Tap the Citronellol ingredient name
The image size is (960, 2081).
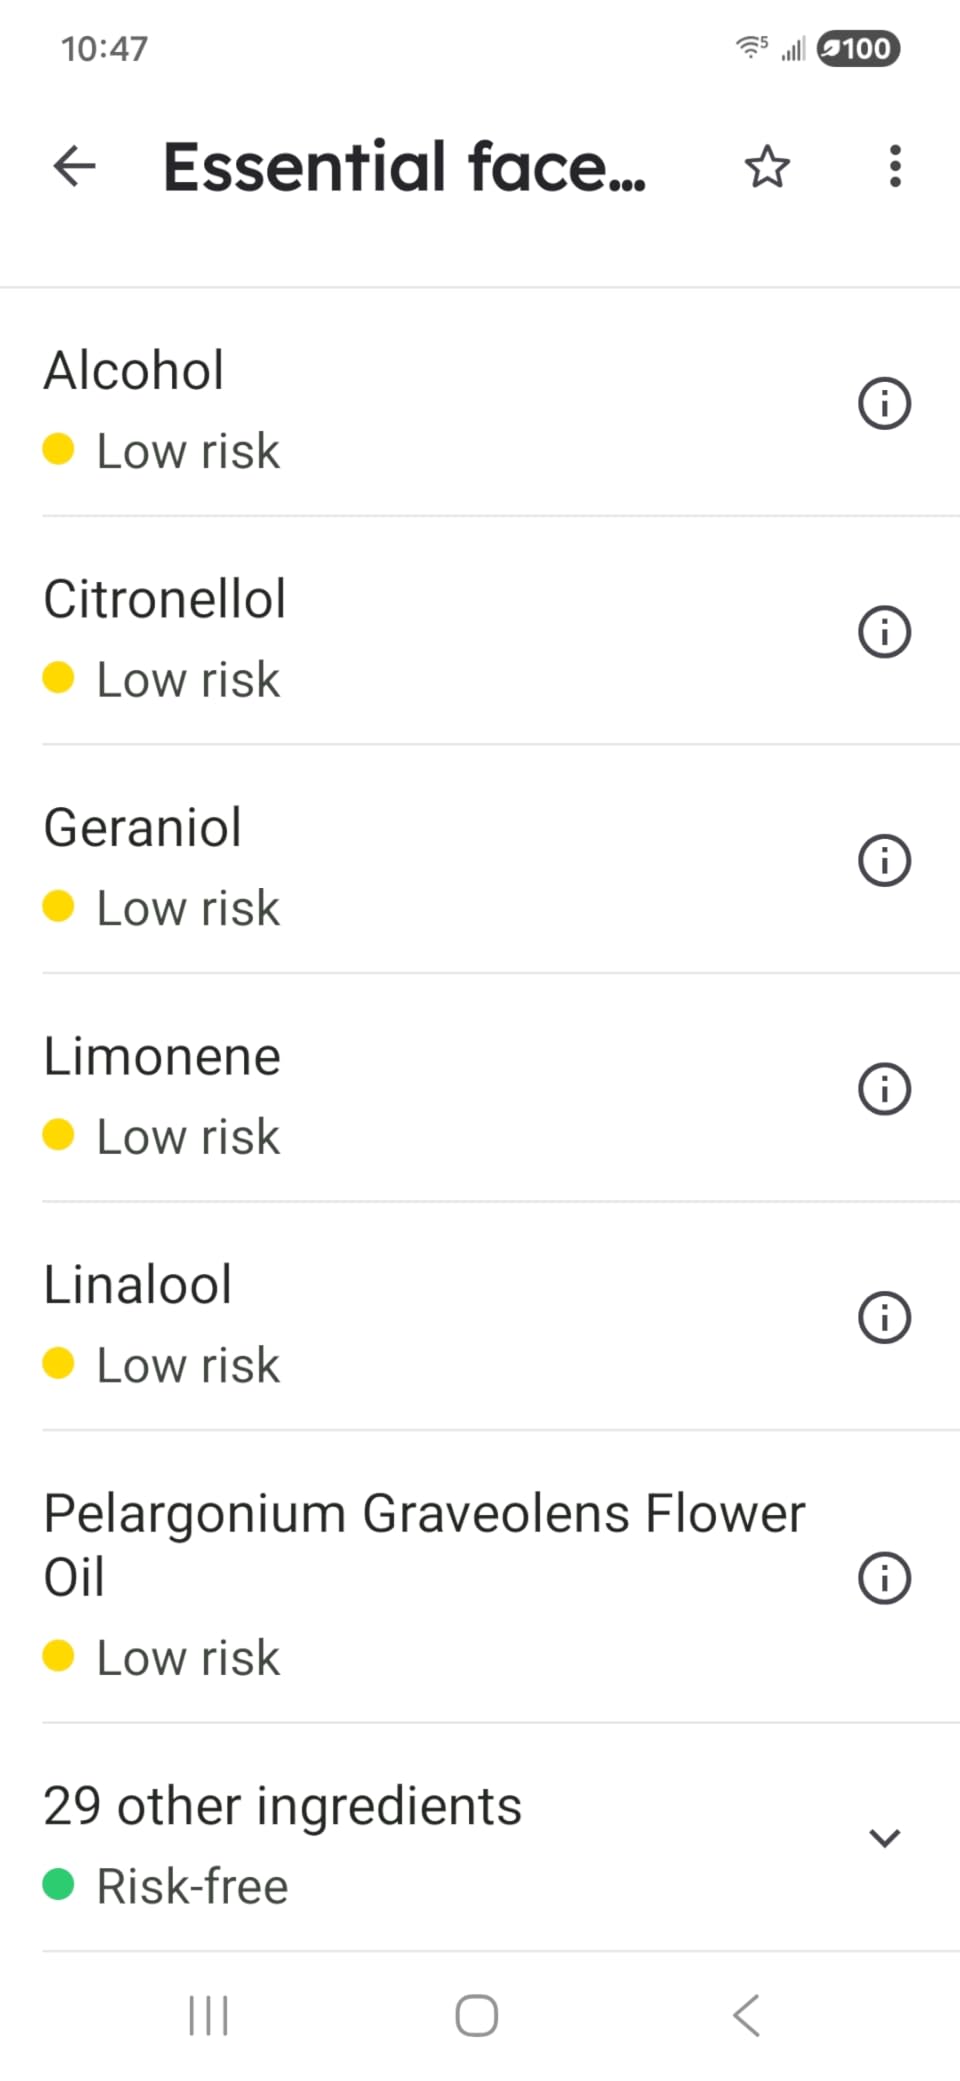(165, 599)
